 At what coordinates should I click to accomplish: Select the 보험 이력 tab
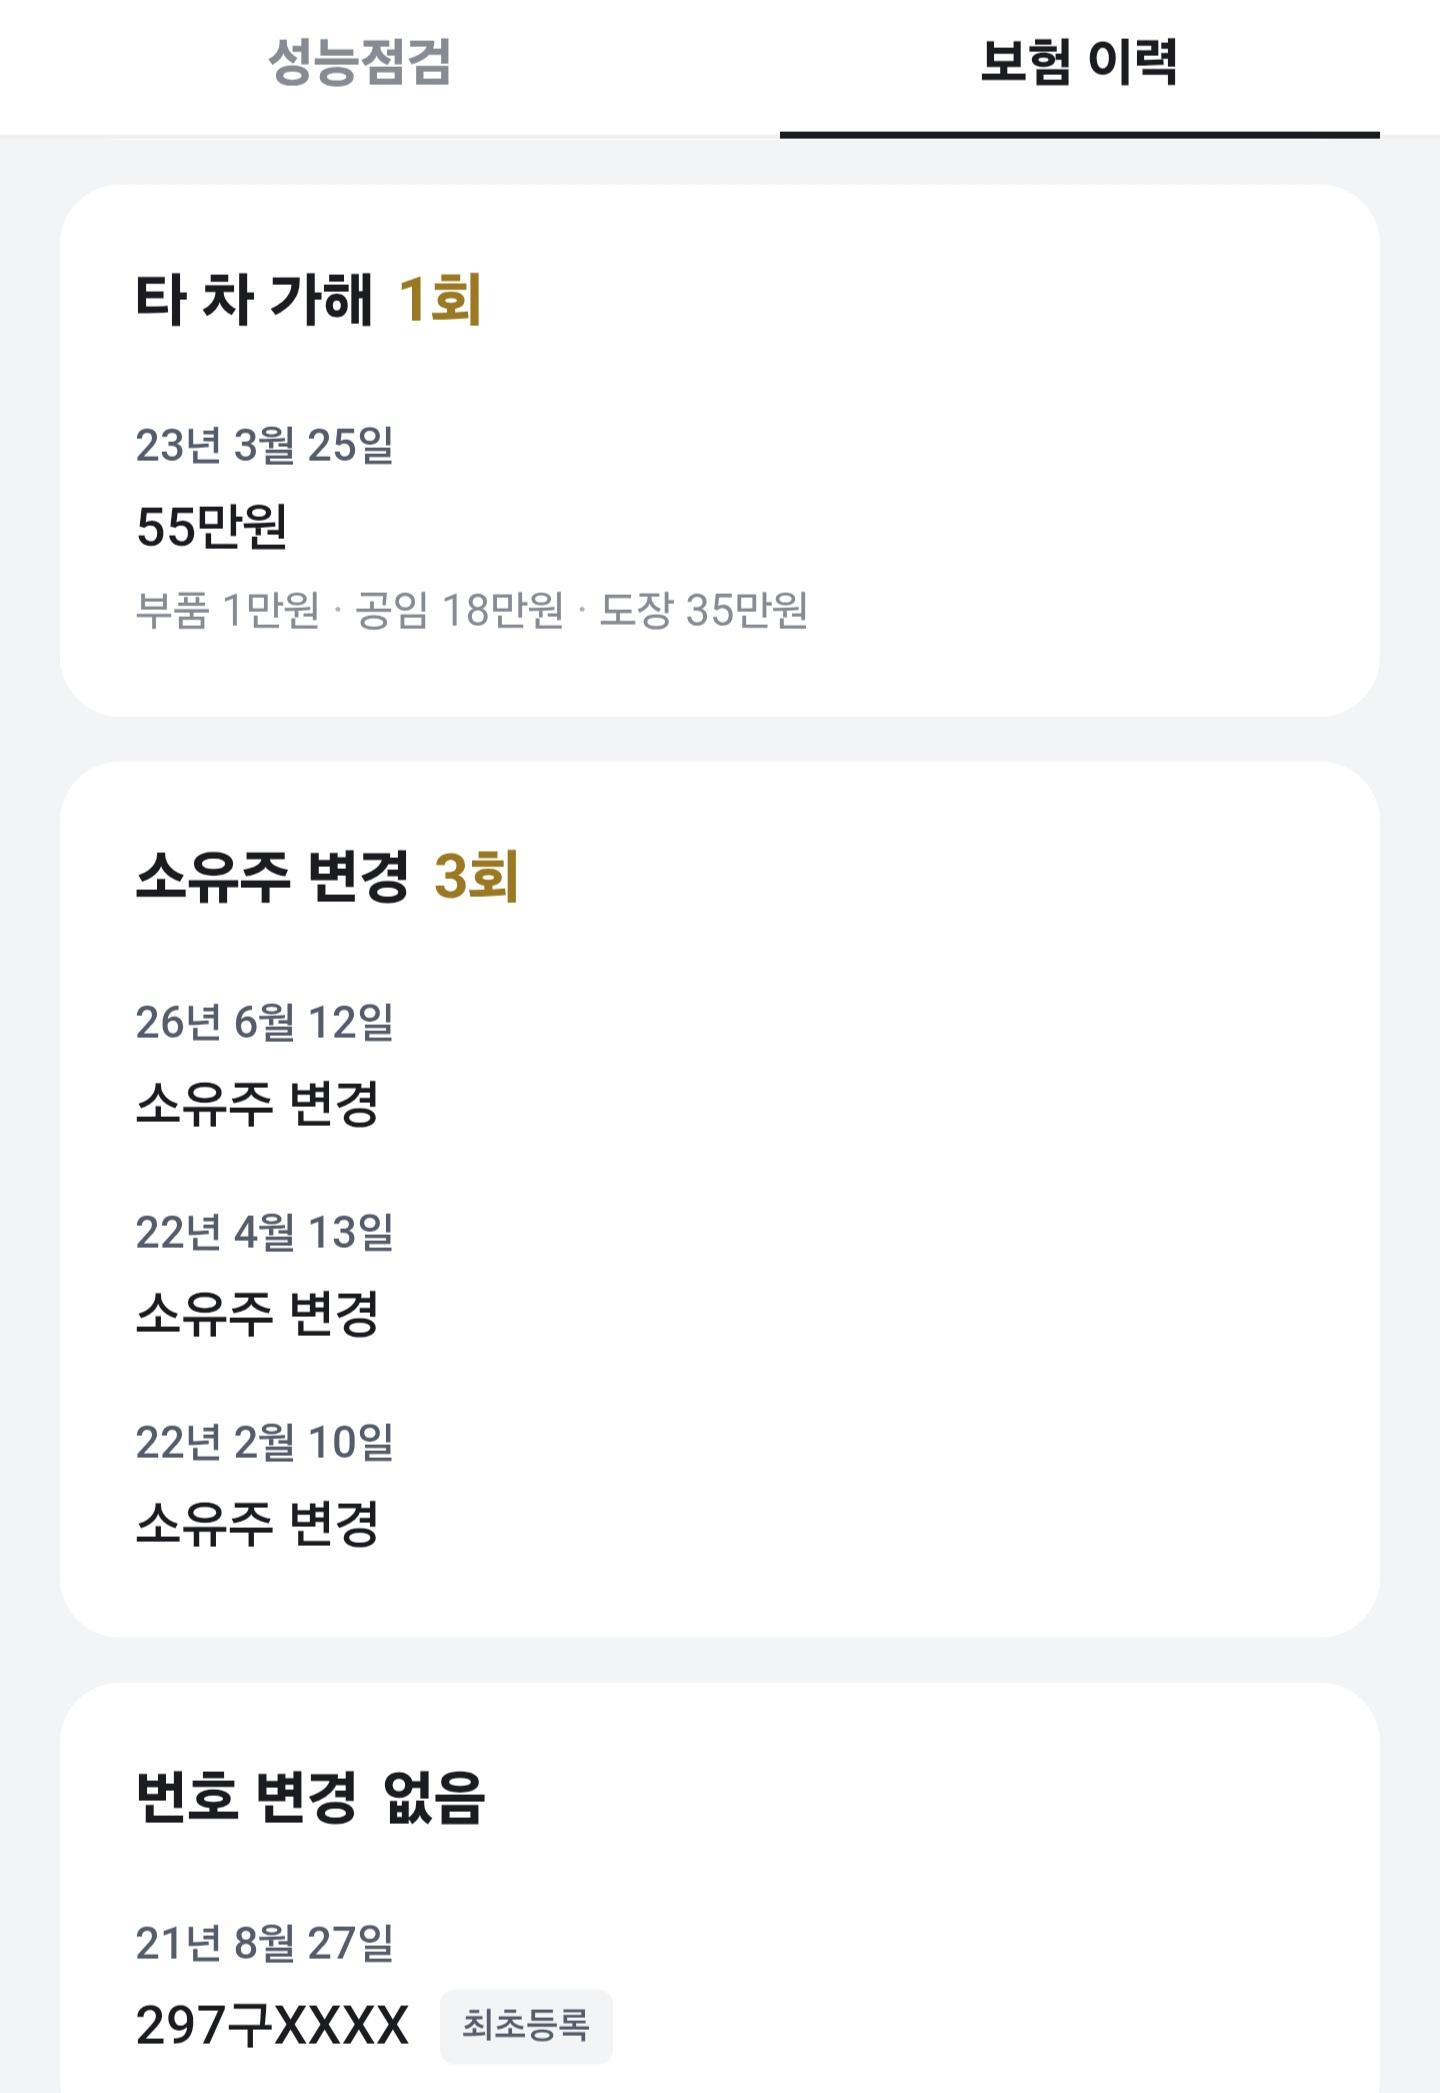tap(1079, 62)
